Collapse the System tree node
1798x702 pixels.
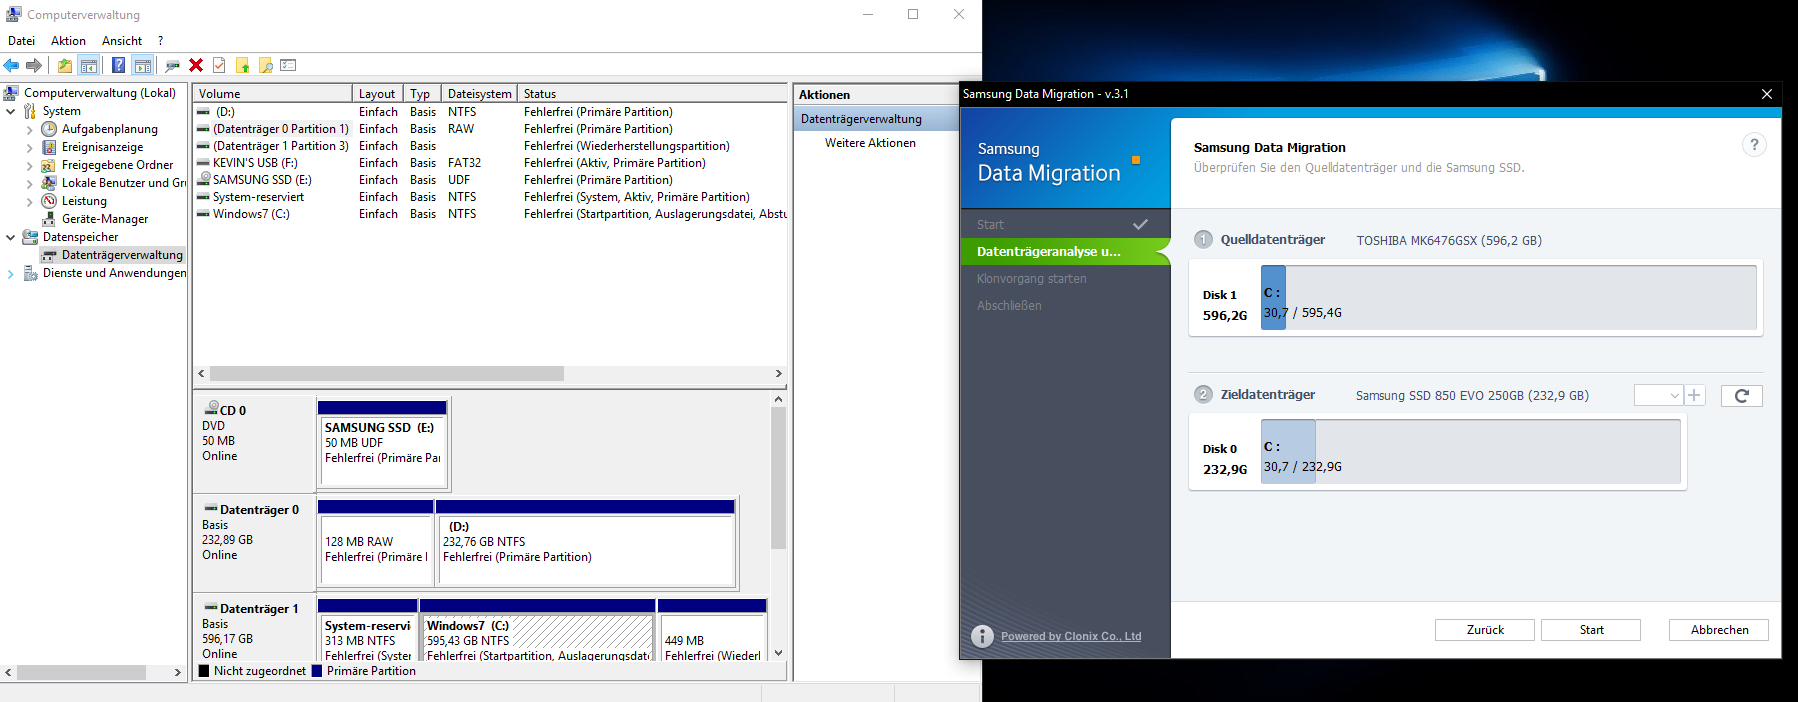click(11, 111)
